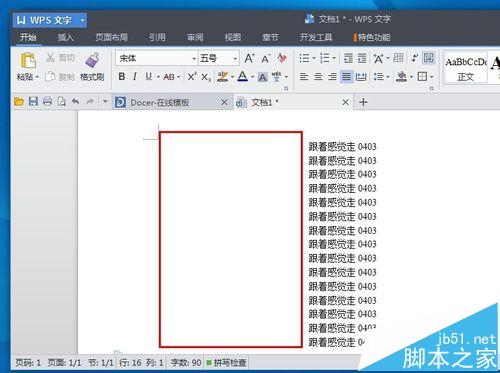This screenshot has height=373, width=500.
Task: Expand the Paste options arrow
Action: [37, 77]
